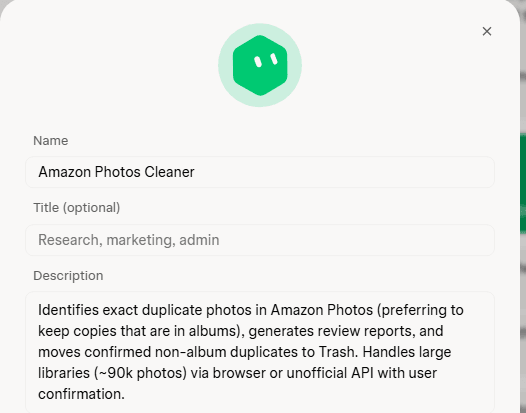Click the green strip behind the dialog edge
The image size is (526, 413).
[x=523, y=183]
